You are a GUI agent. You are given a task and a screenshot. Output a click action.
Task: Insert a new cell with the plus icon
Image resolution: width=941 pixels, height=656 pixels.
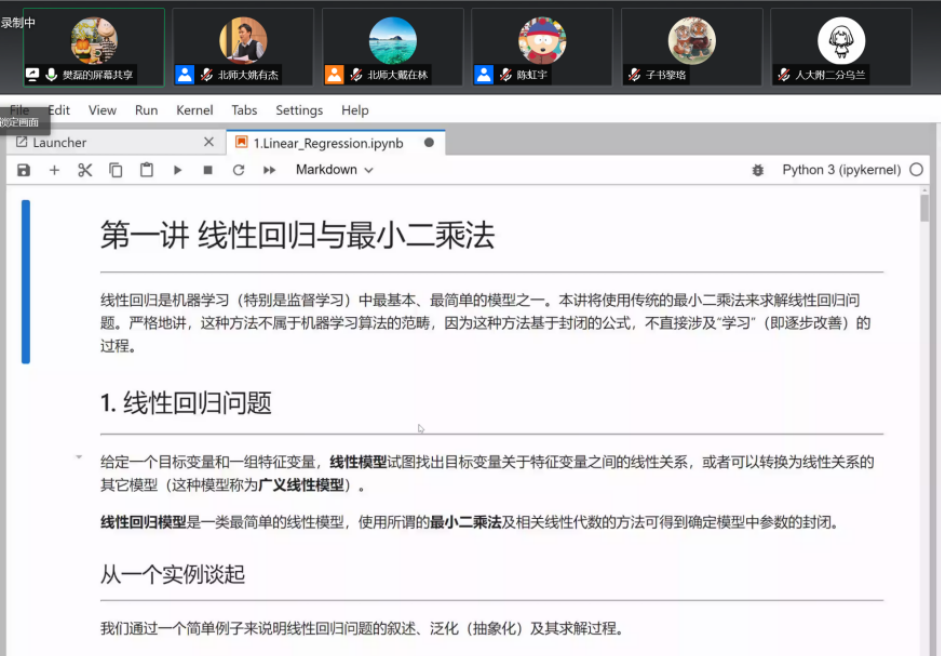[54, 170]
